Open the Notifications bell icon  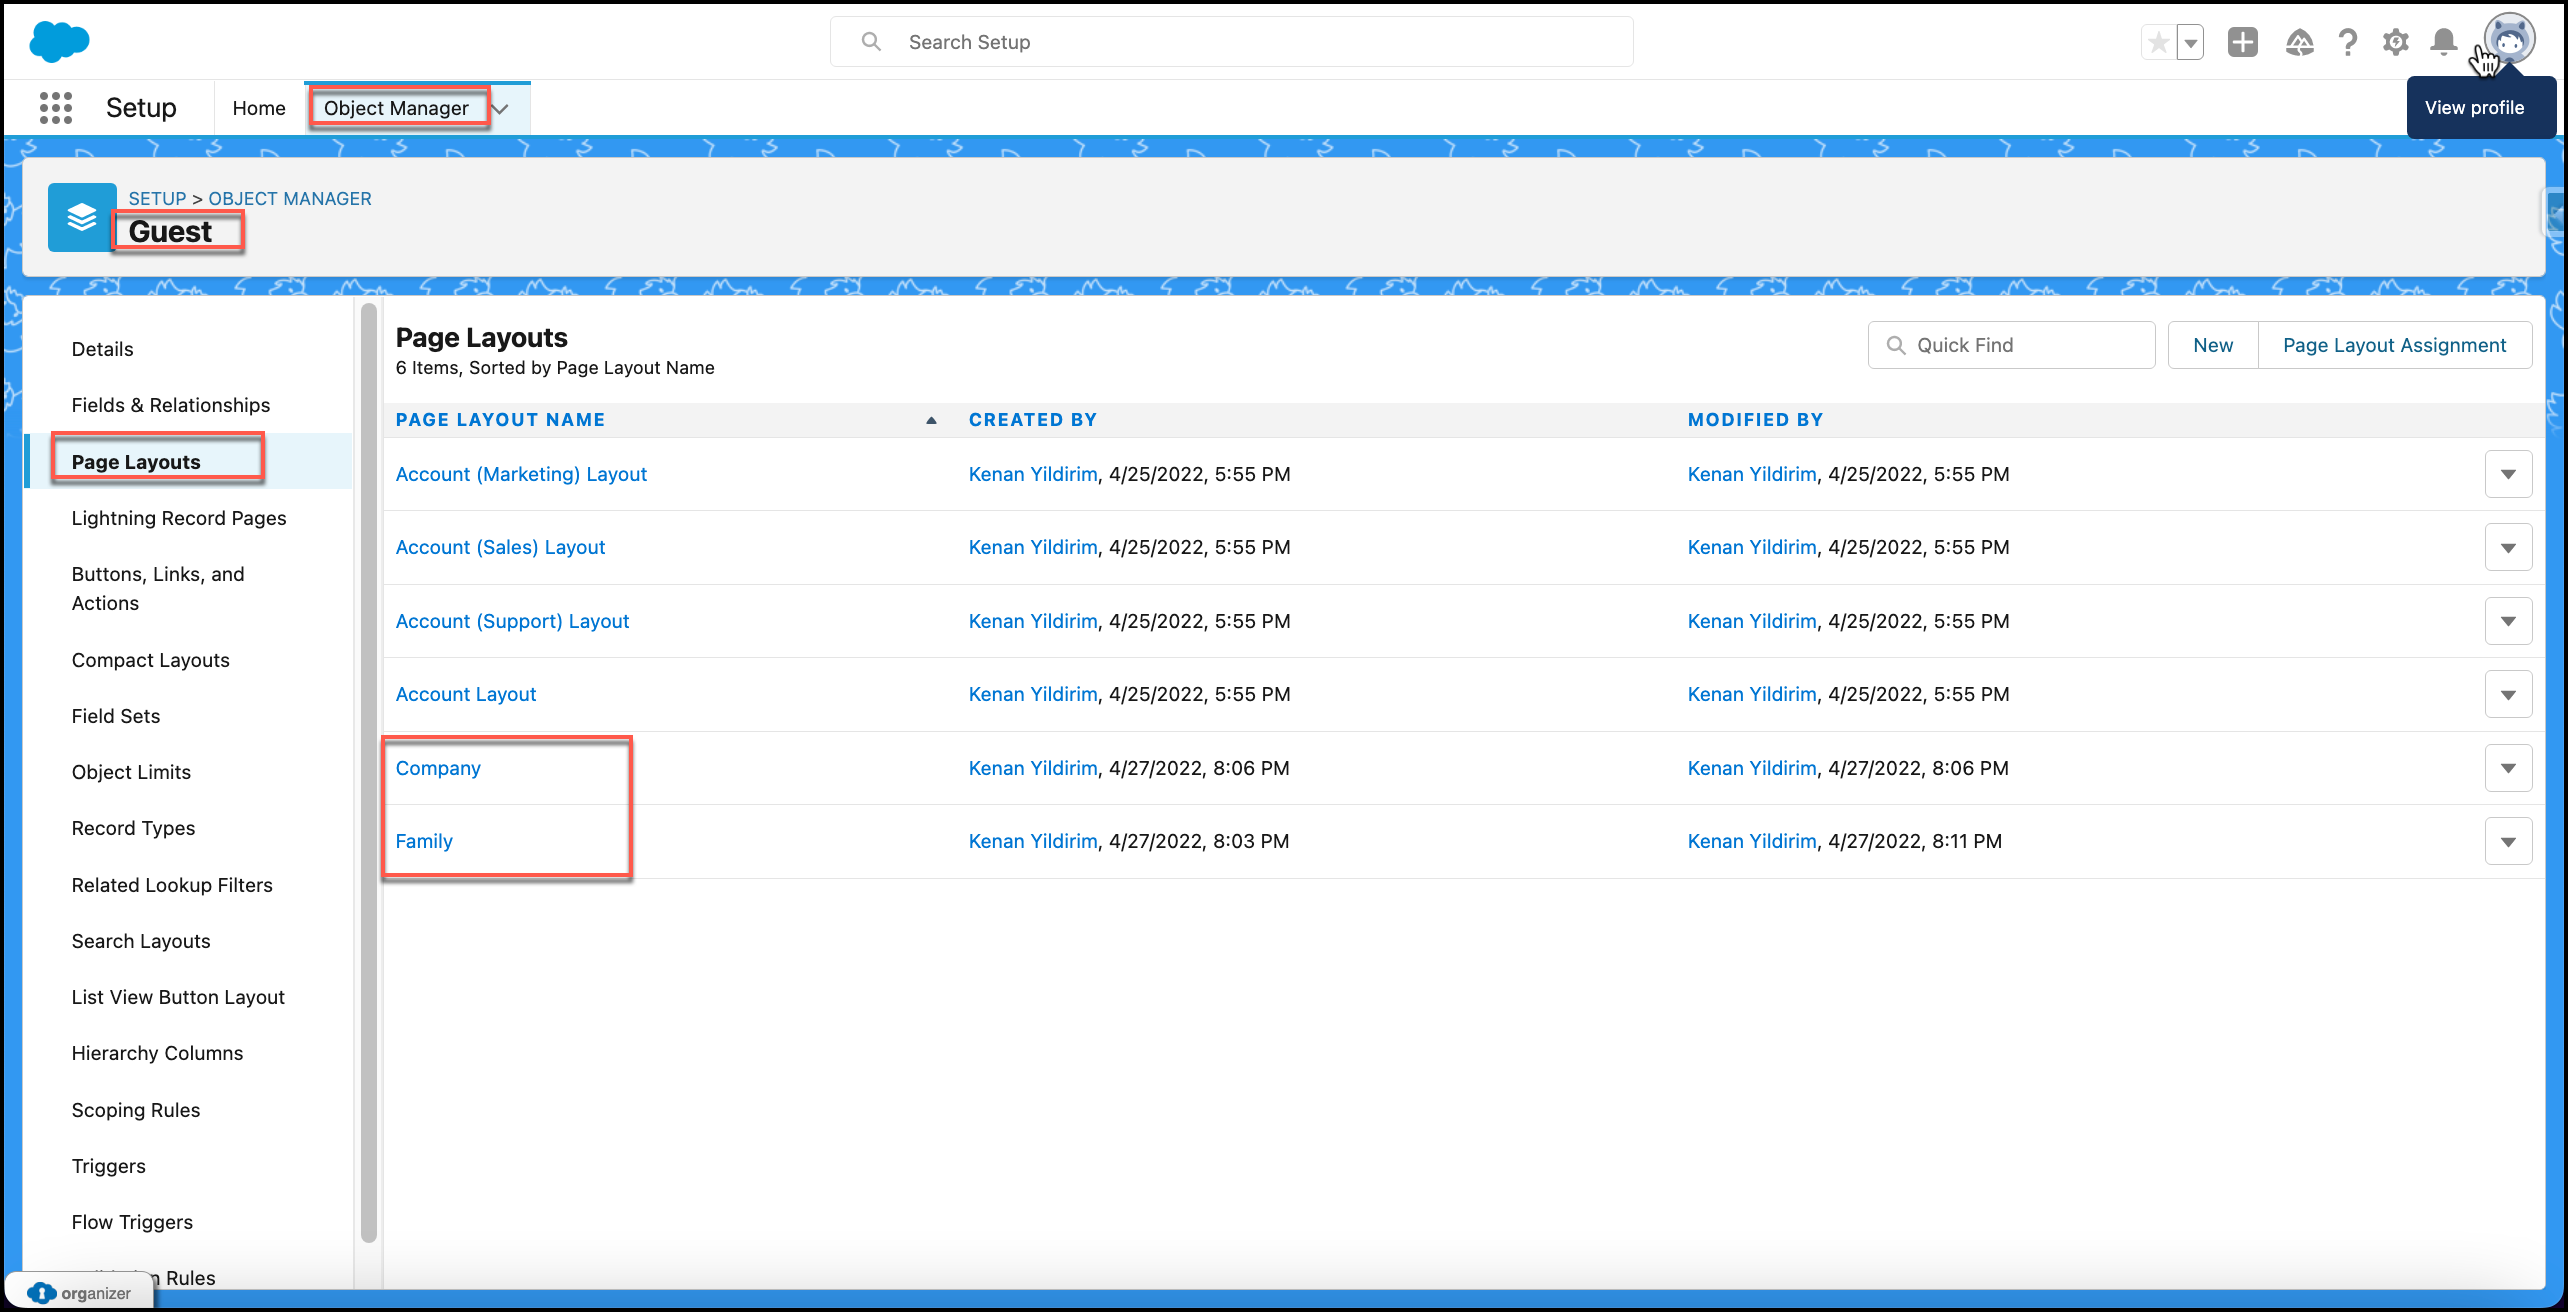[2444, 42]
